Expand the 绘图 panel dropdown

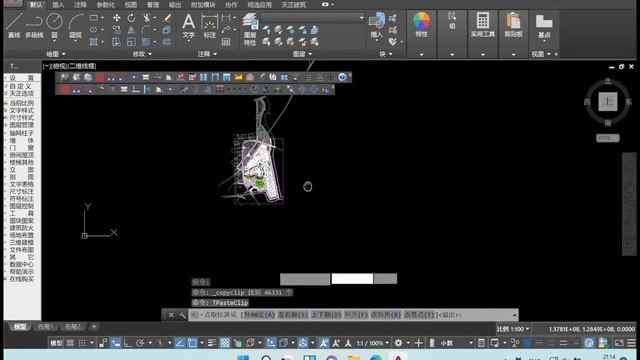point(56,54)
